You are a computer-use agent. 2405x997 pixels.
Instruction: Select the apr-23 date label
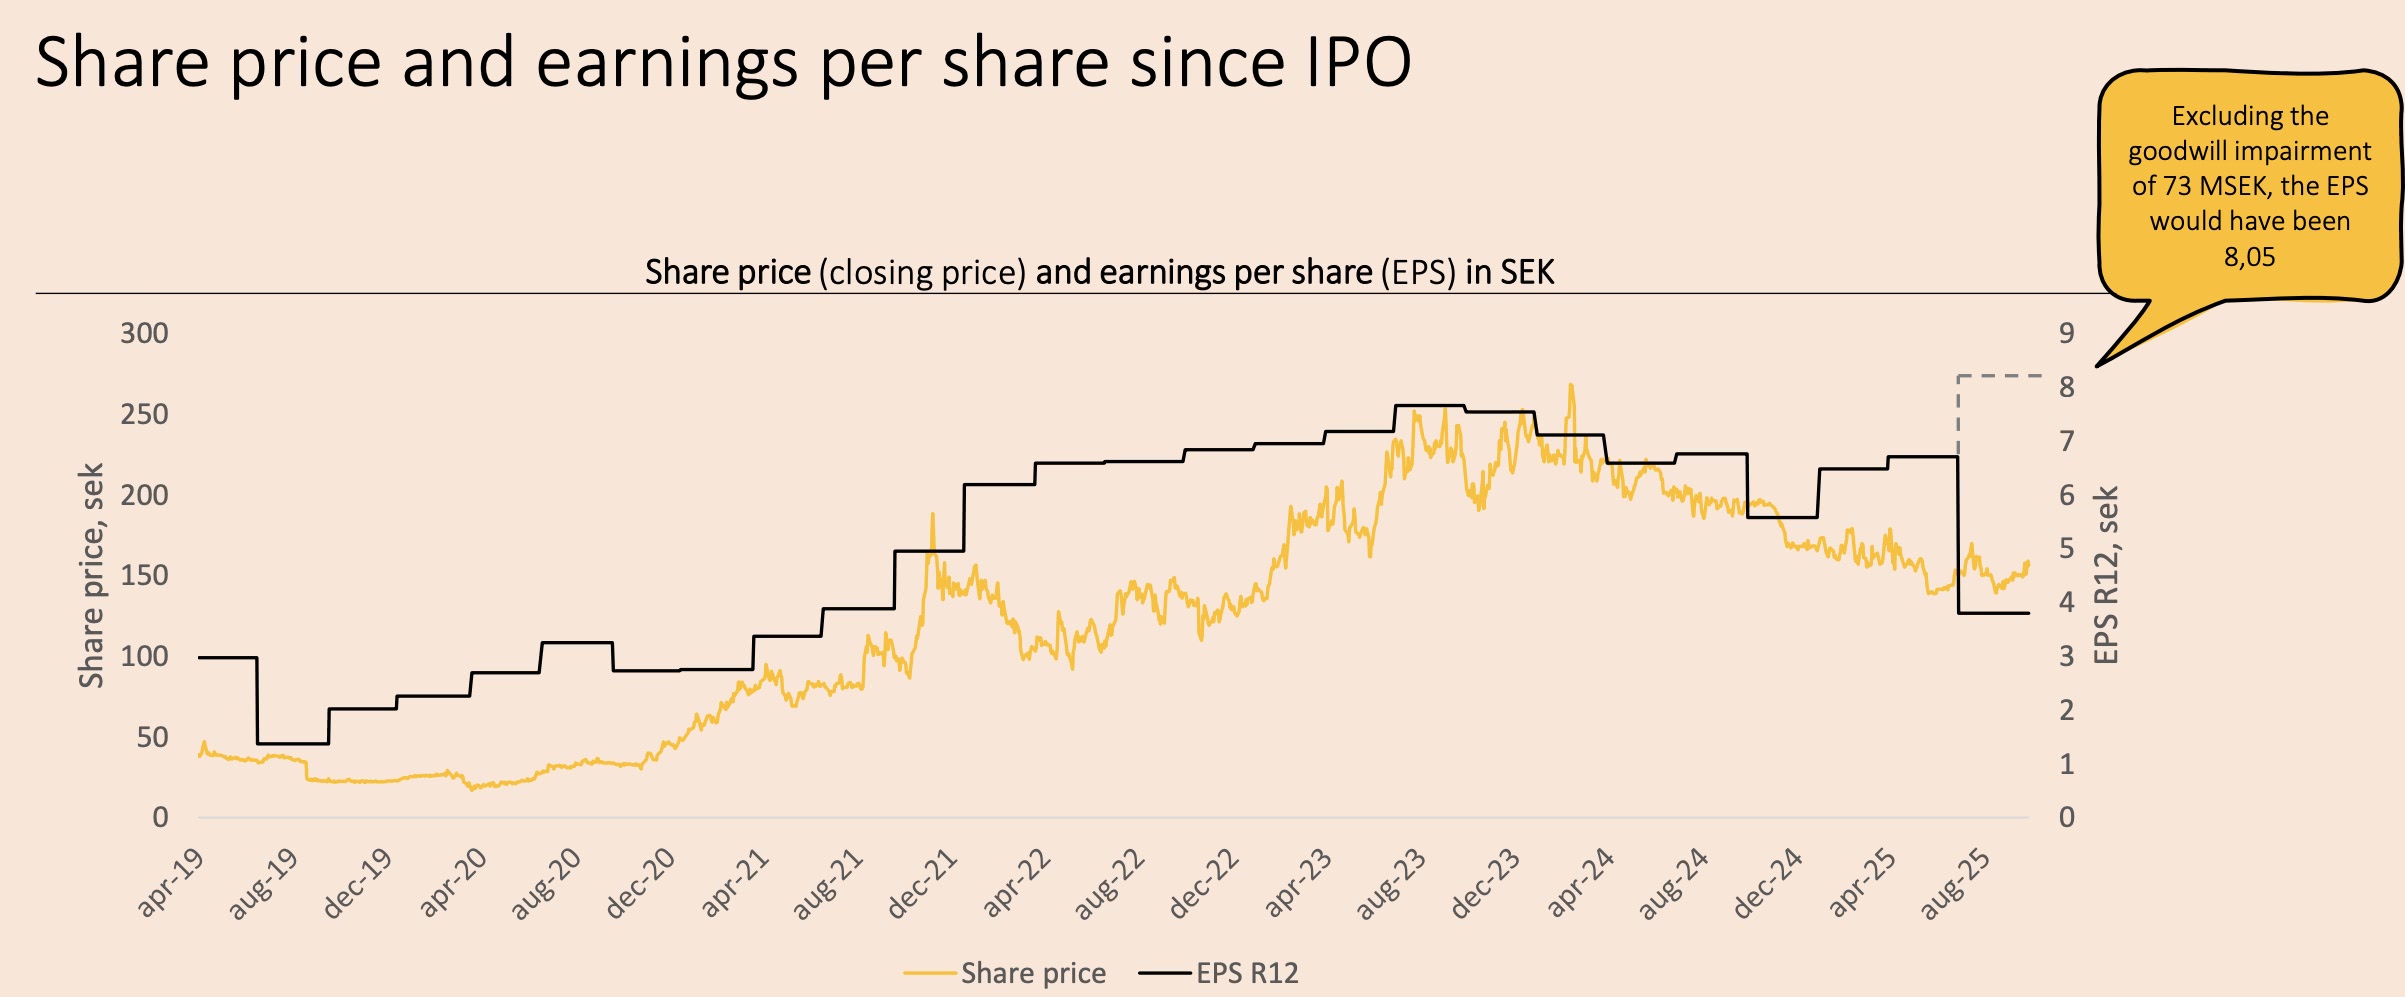point(1298,882)
